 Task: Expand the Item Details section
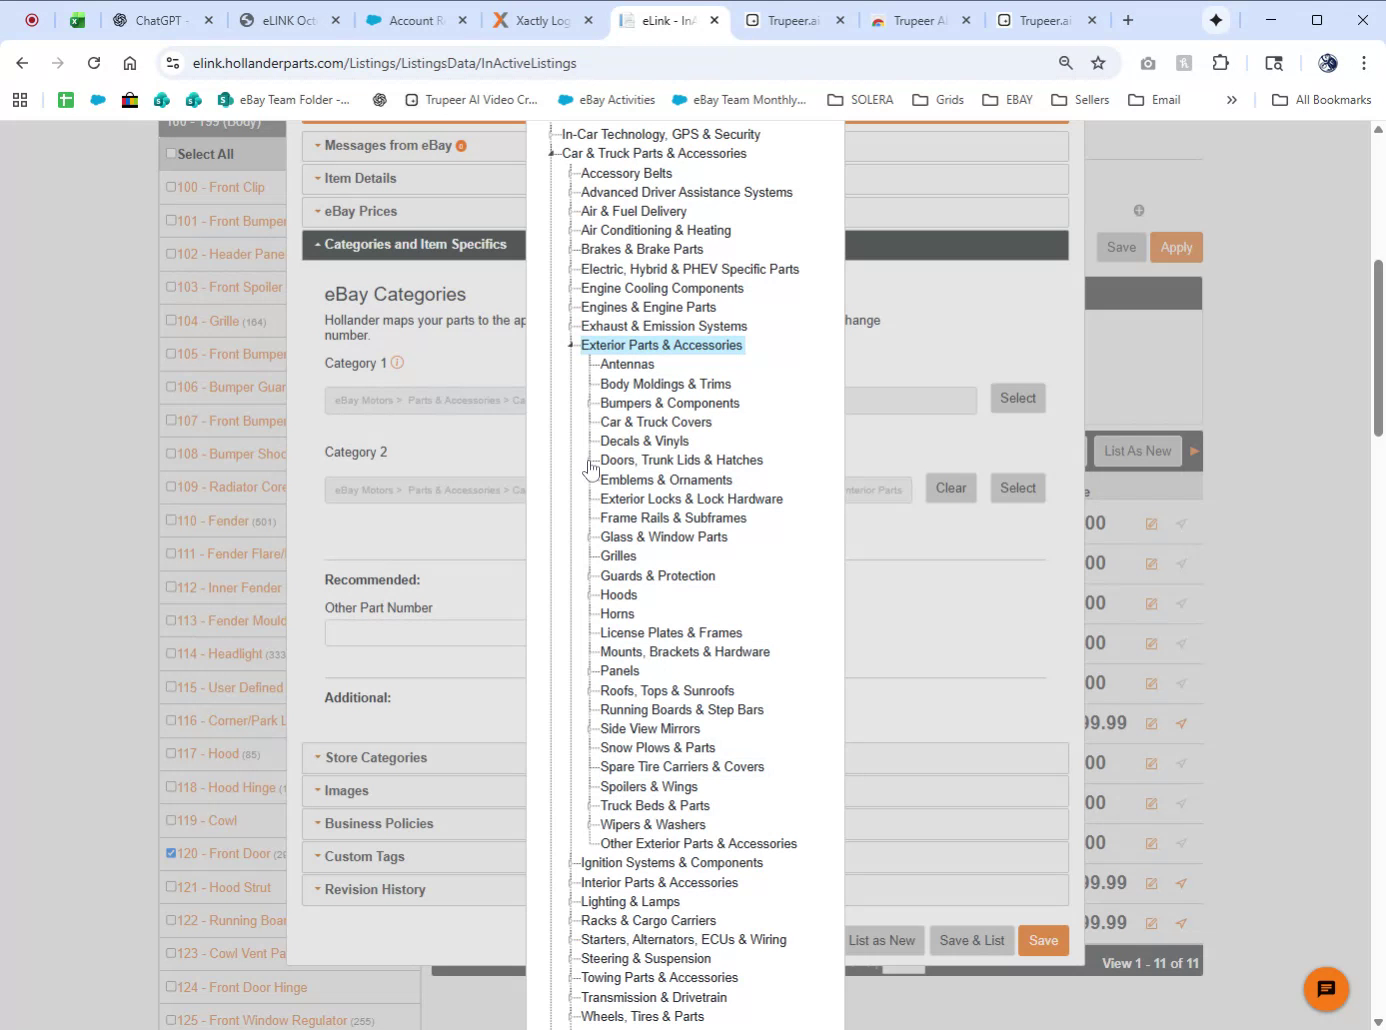click(x=414, y=178)
